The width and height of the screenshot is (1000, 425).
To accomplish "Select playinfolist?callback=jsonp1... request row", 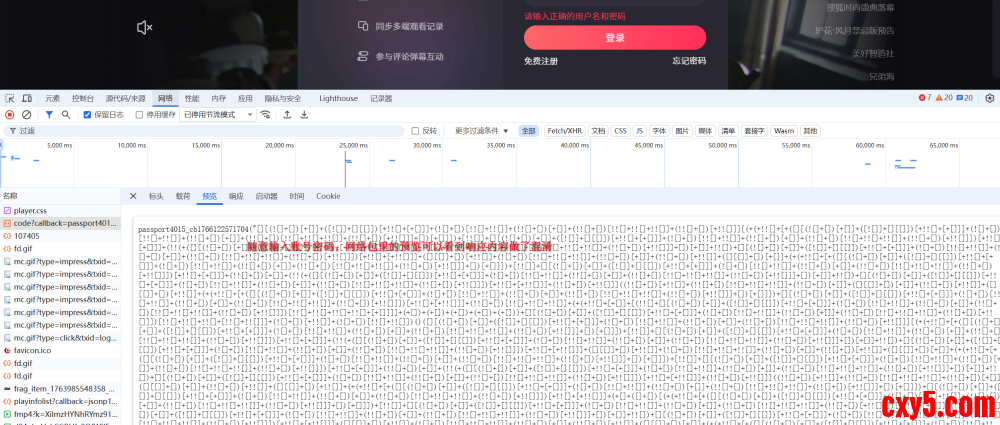I will 60,401.
